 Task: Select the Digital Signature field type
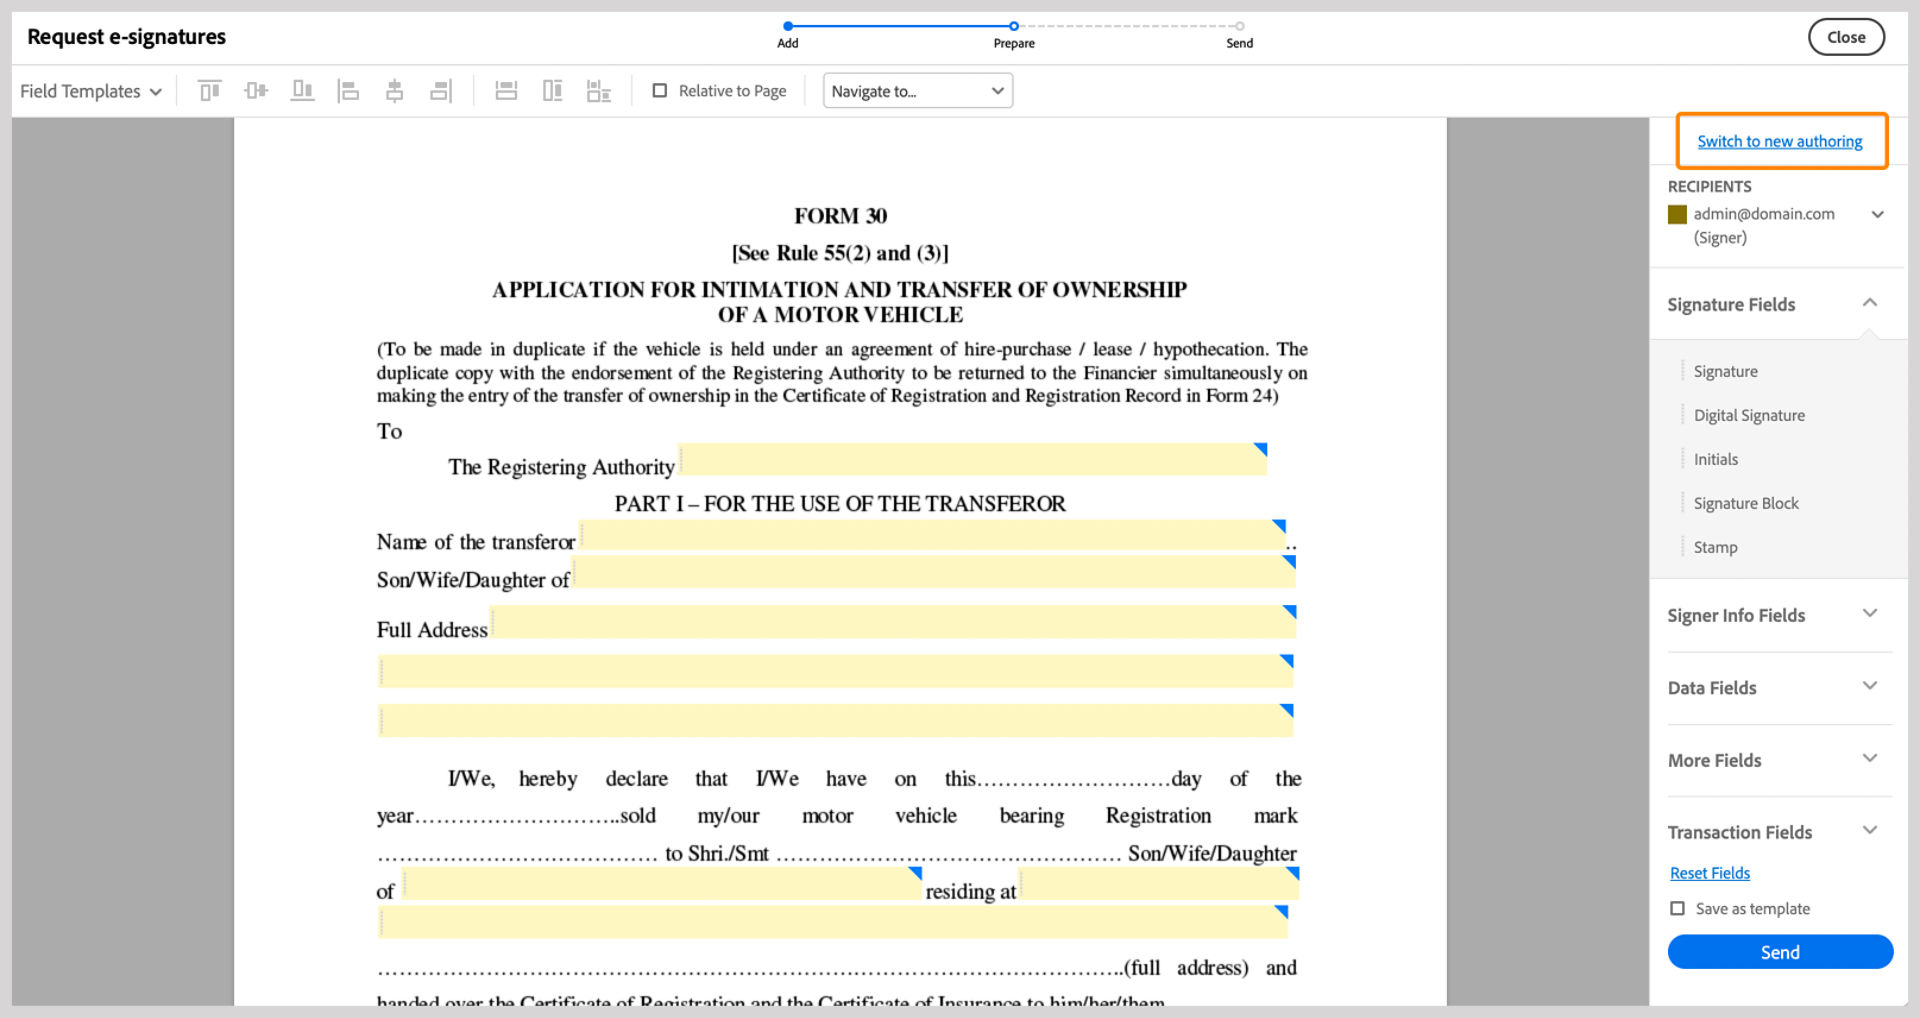tap(1749, 415)
